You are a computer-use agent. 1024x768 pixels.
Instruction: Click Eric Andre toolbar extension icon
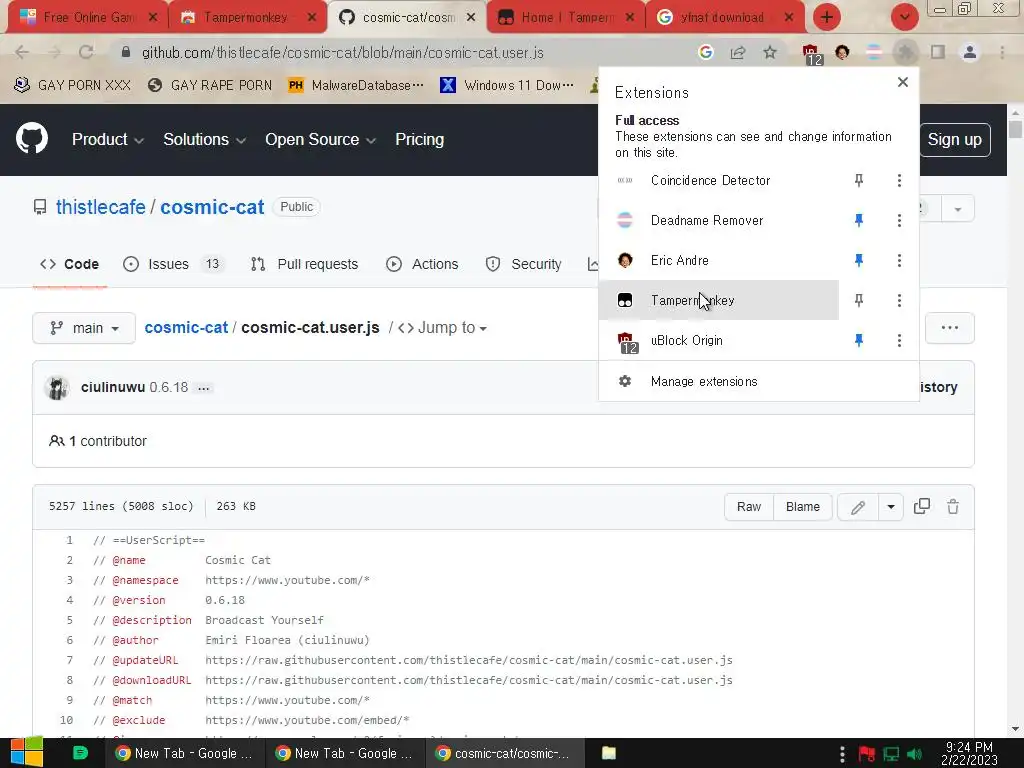(842, 52)
